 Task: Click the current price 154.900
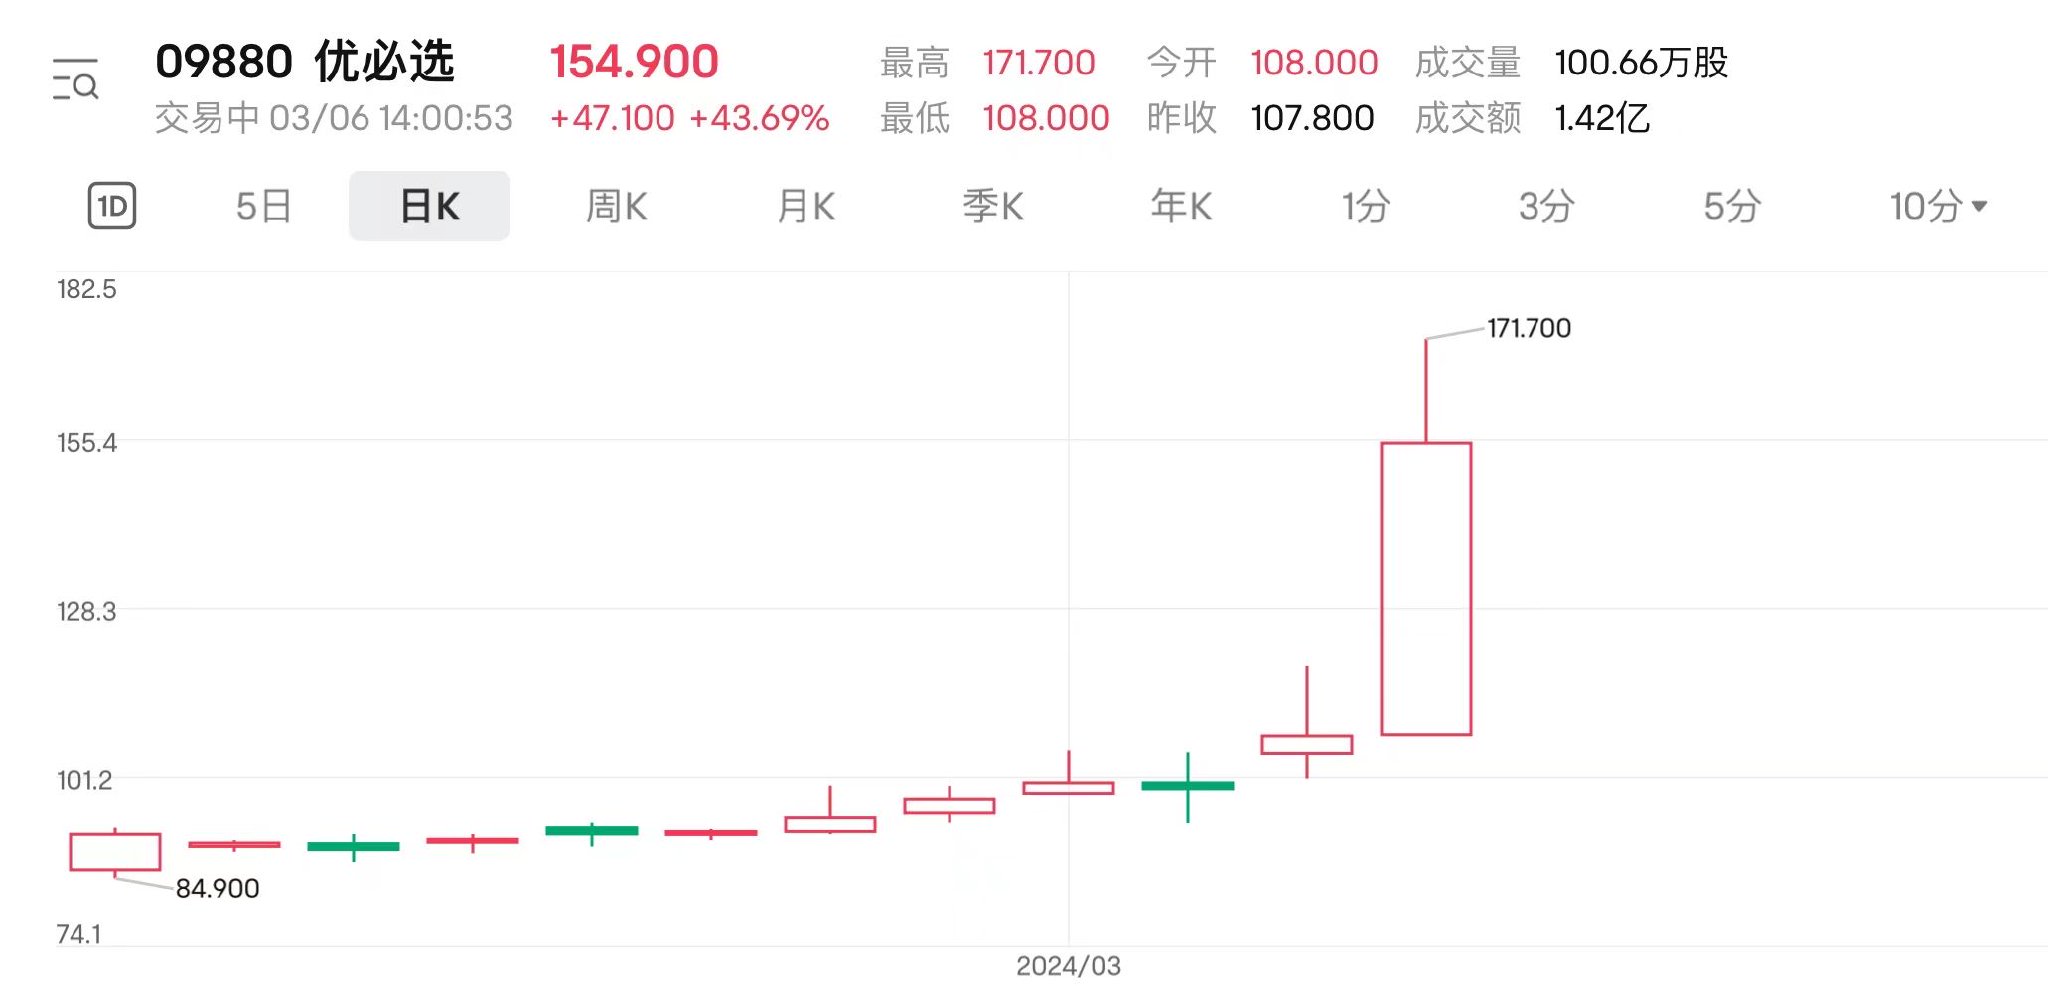tap(634, 62)
